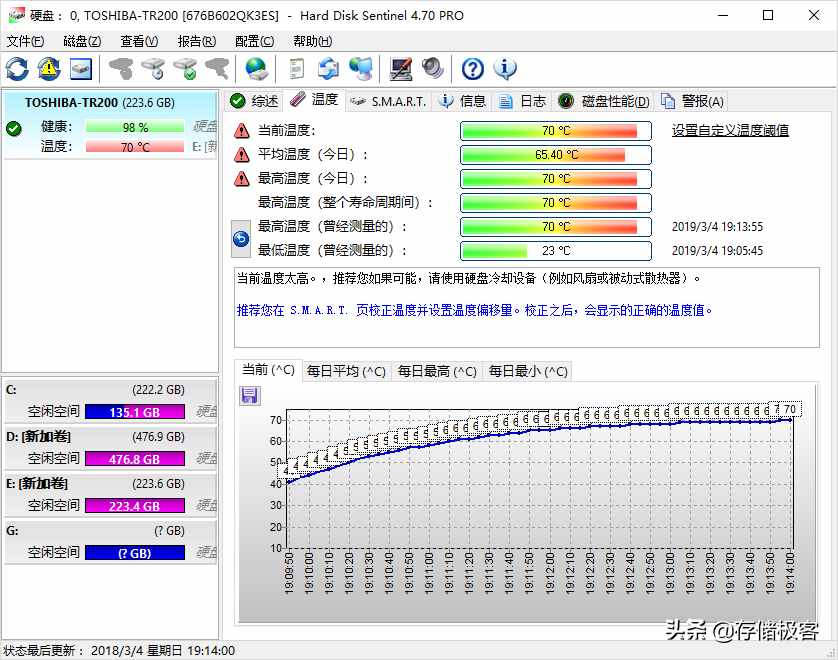Click the send report by mail icon
Screen dimensions: 838x660
point(328,69)
